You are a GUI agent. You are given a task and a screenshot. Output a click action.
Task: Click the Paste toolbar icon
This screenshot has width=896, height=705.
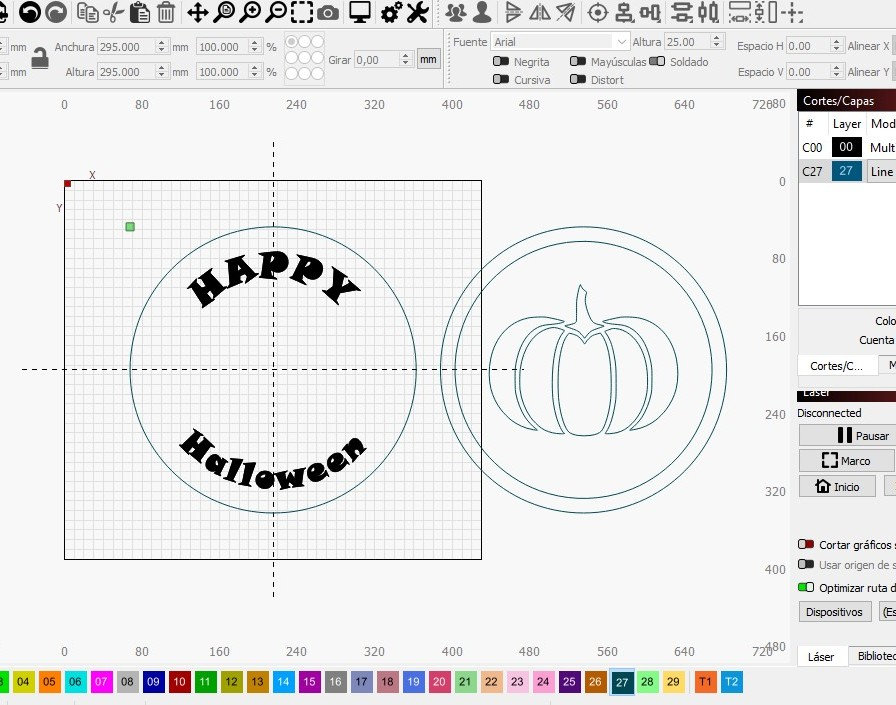point(140,14)
